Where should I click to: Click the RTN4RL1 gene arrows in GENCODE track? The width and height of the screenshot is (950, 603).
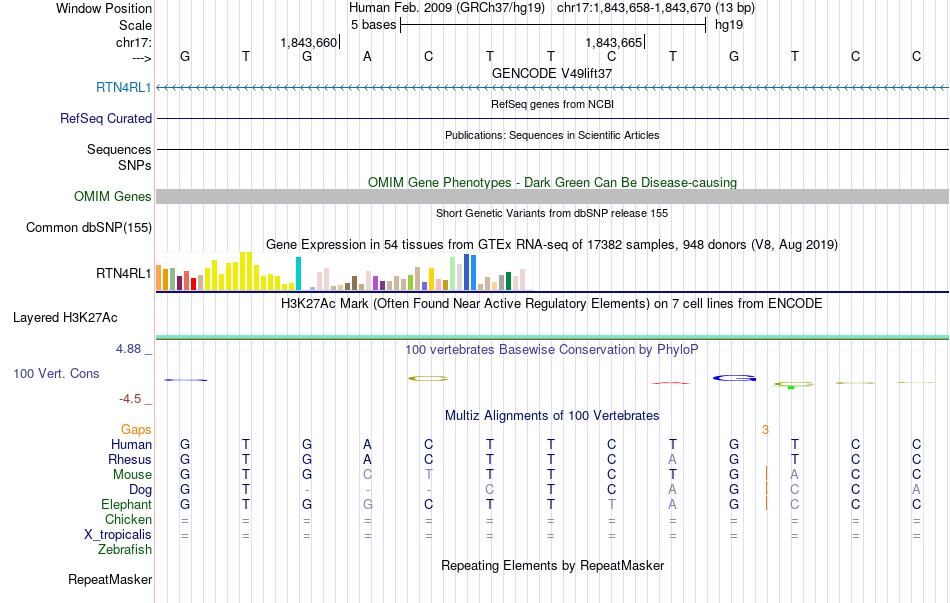point(552,88)
